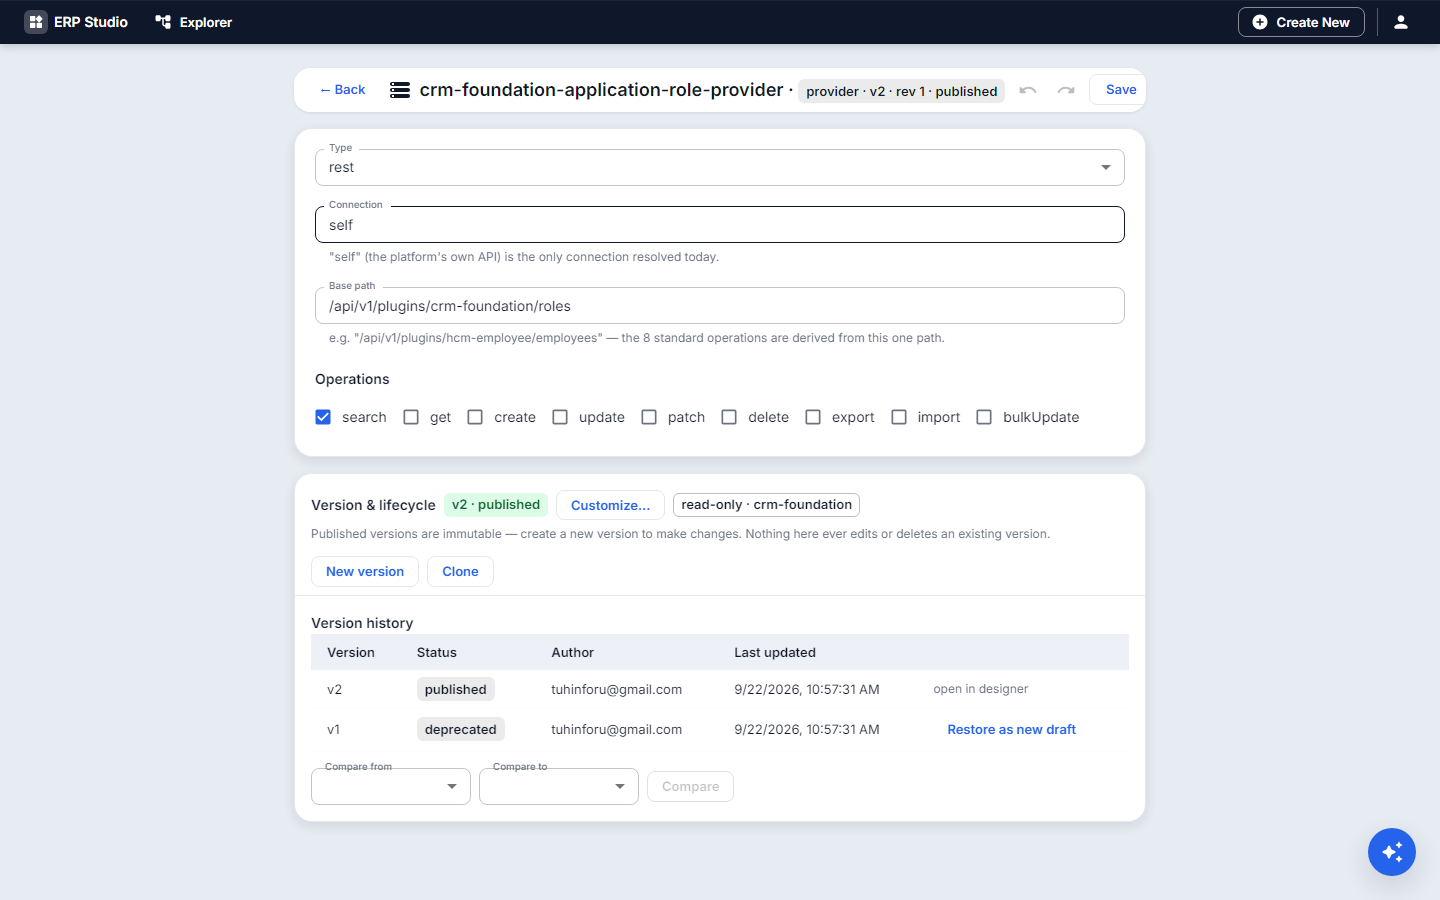The image size is (1440, 900).
Task: Click the undo arrow icon
Action: pos(1027,90)
